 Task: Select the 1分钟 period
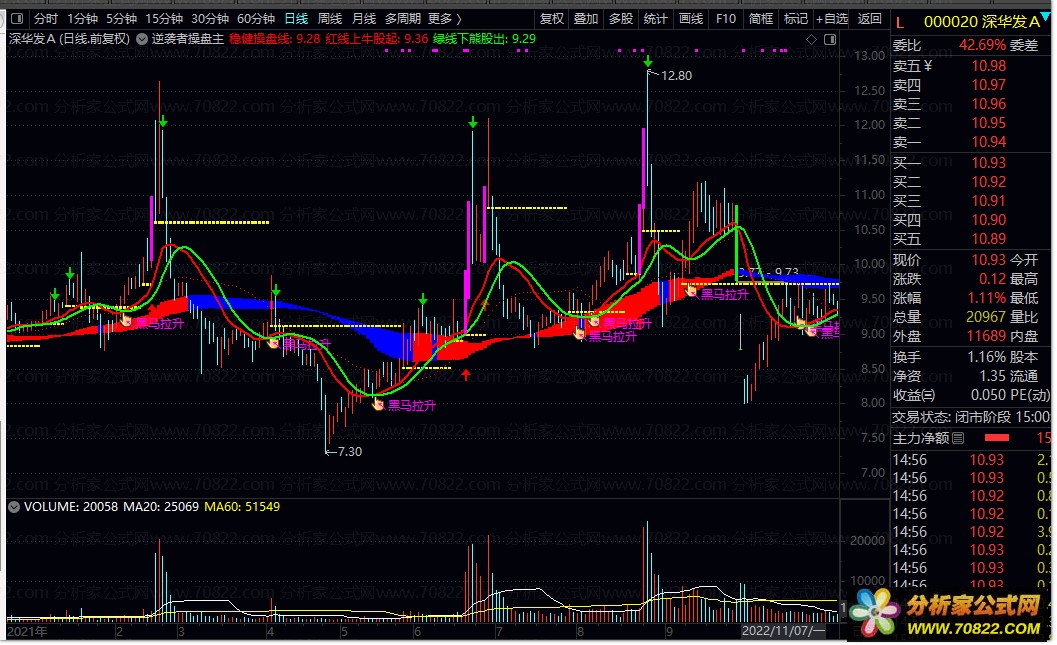82,19
